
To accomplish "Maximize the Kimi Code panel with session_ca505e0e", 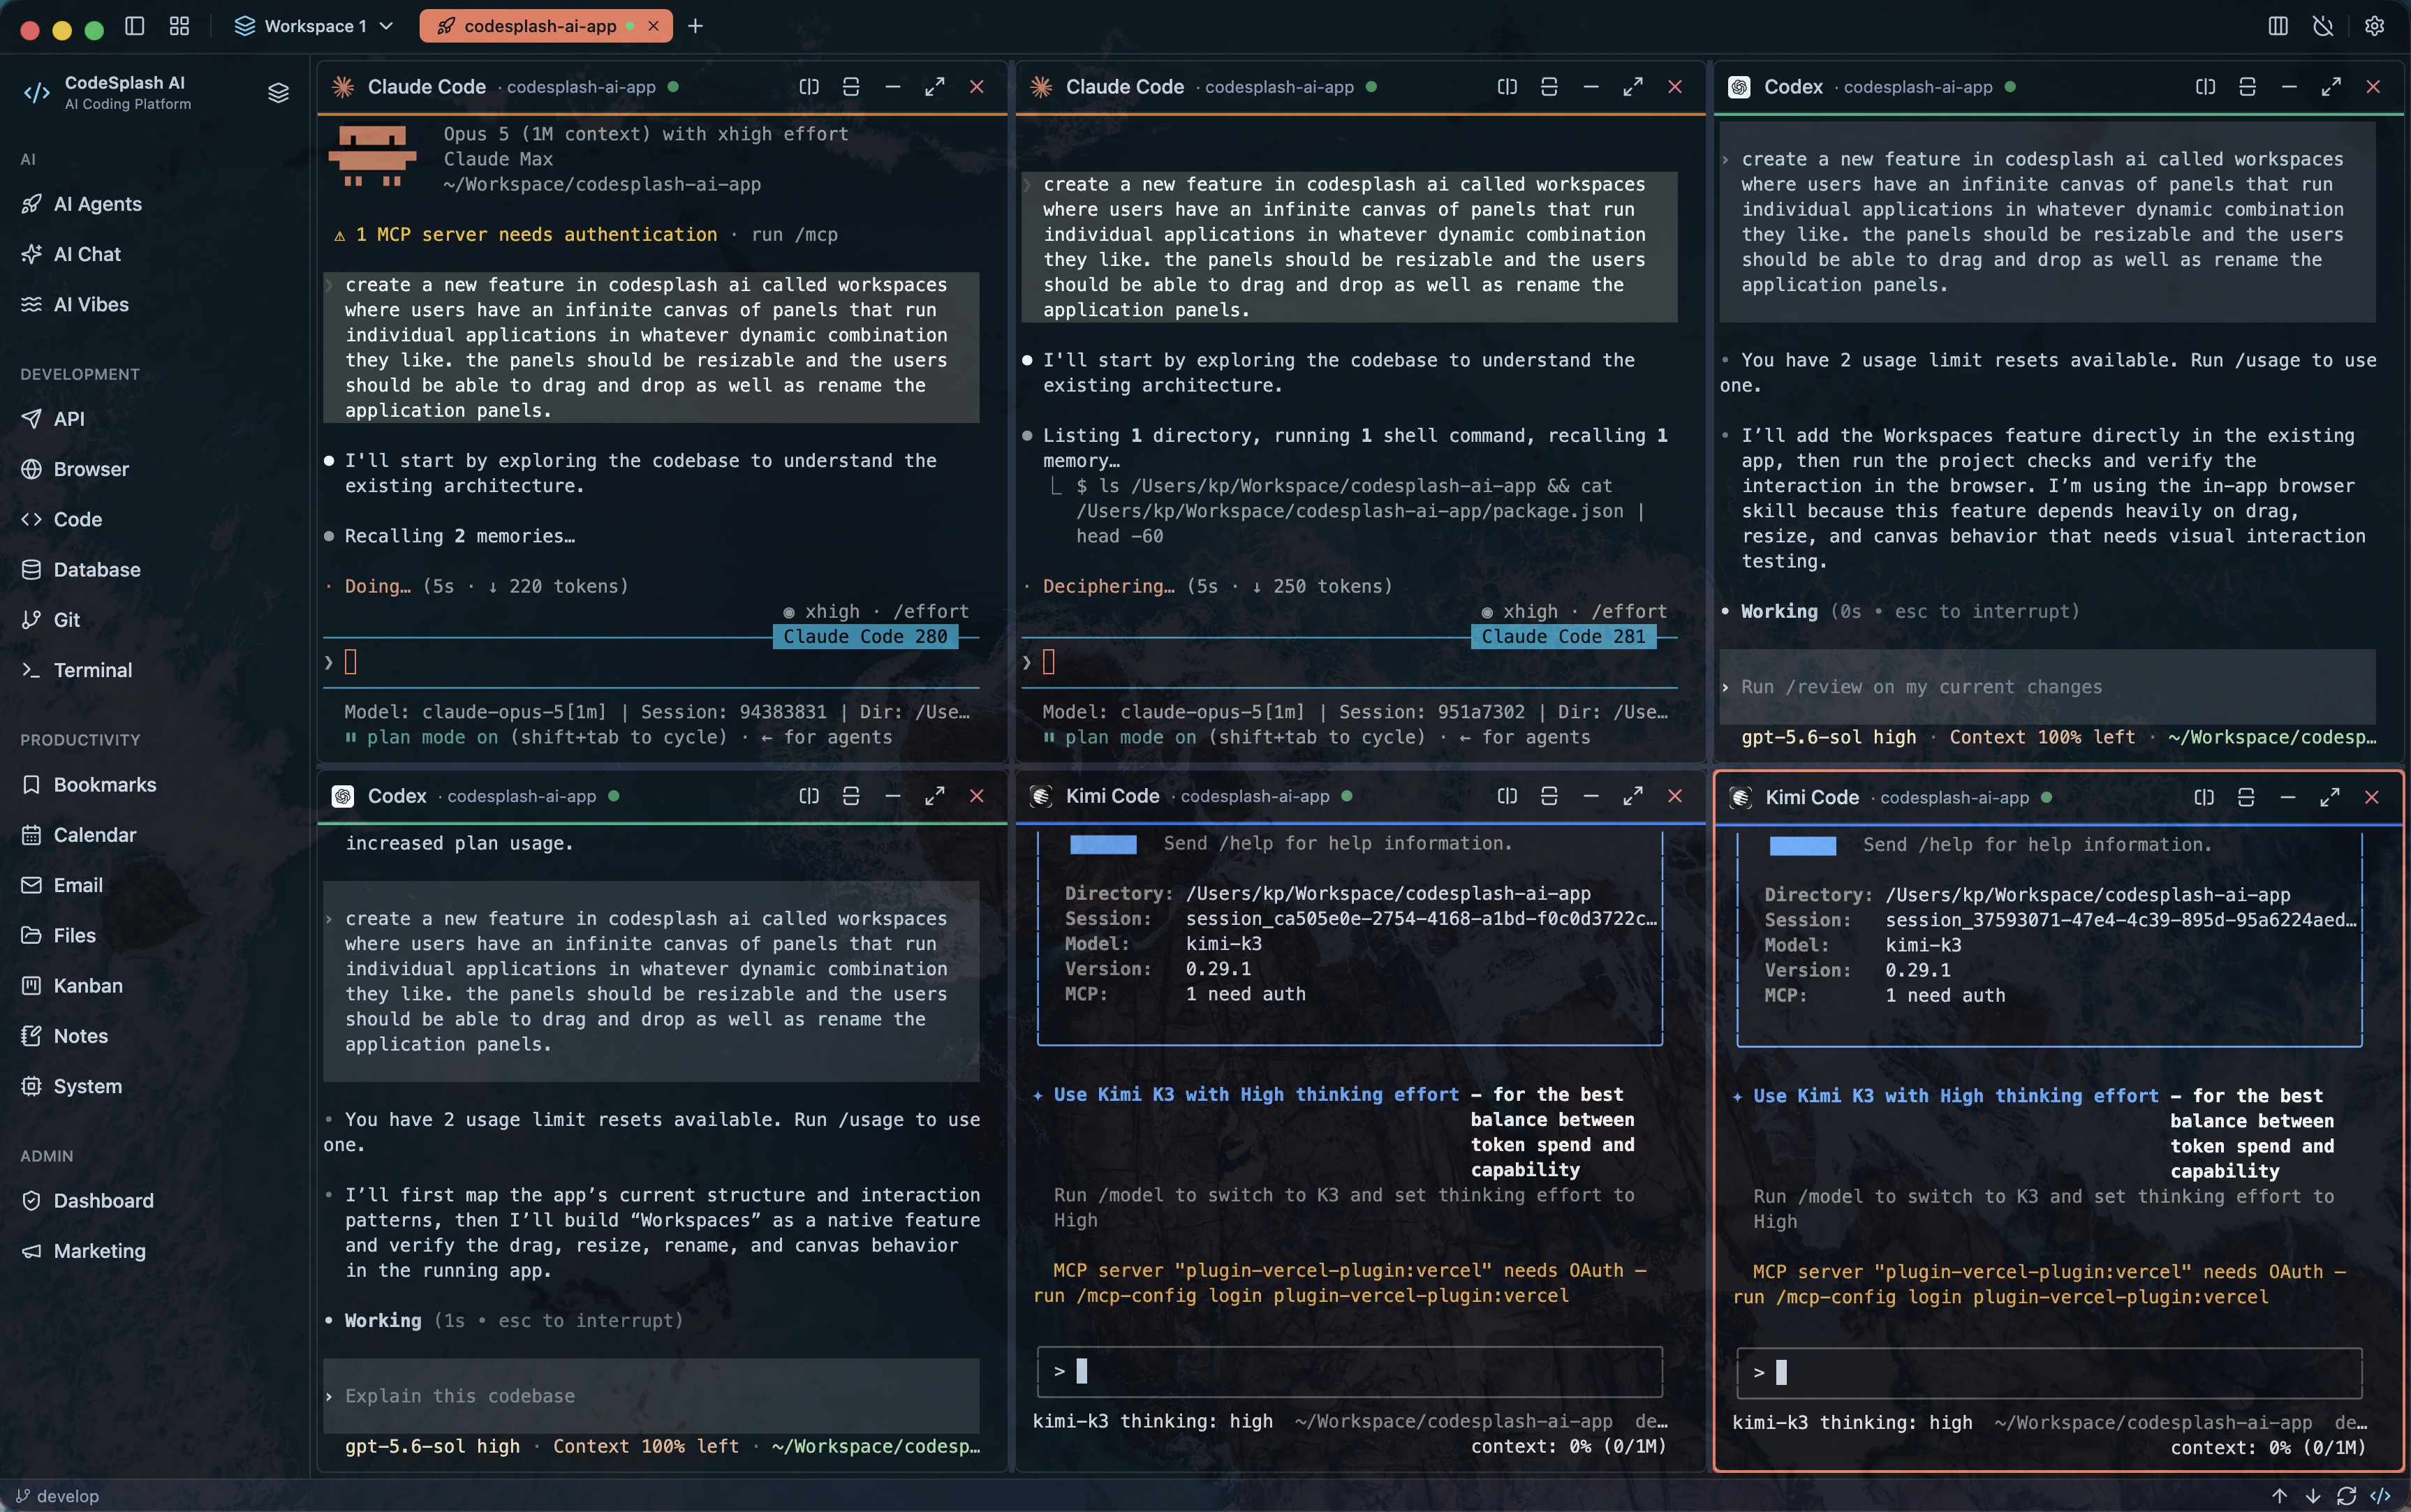I will (1633, 796).
